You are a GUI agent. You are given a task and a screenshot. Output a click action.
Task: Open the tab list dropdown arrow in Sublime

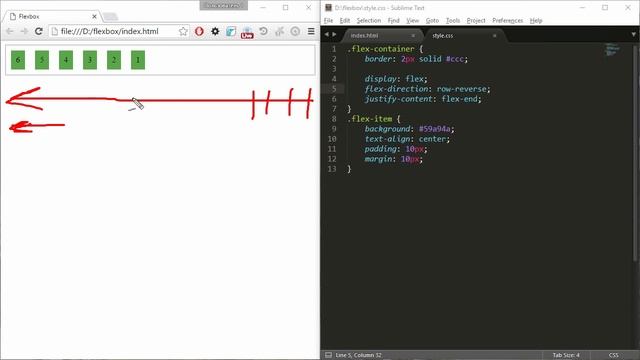tap(633, 35)
